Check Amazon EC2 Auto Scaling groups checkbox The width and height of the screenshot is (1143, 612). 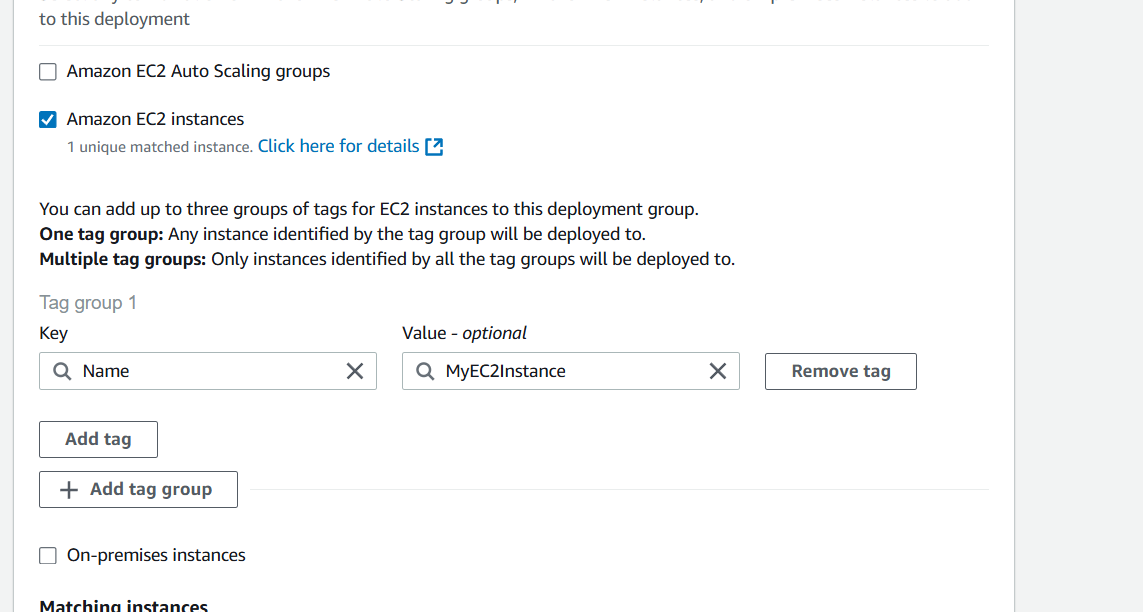(48, 71)
